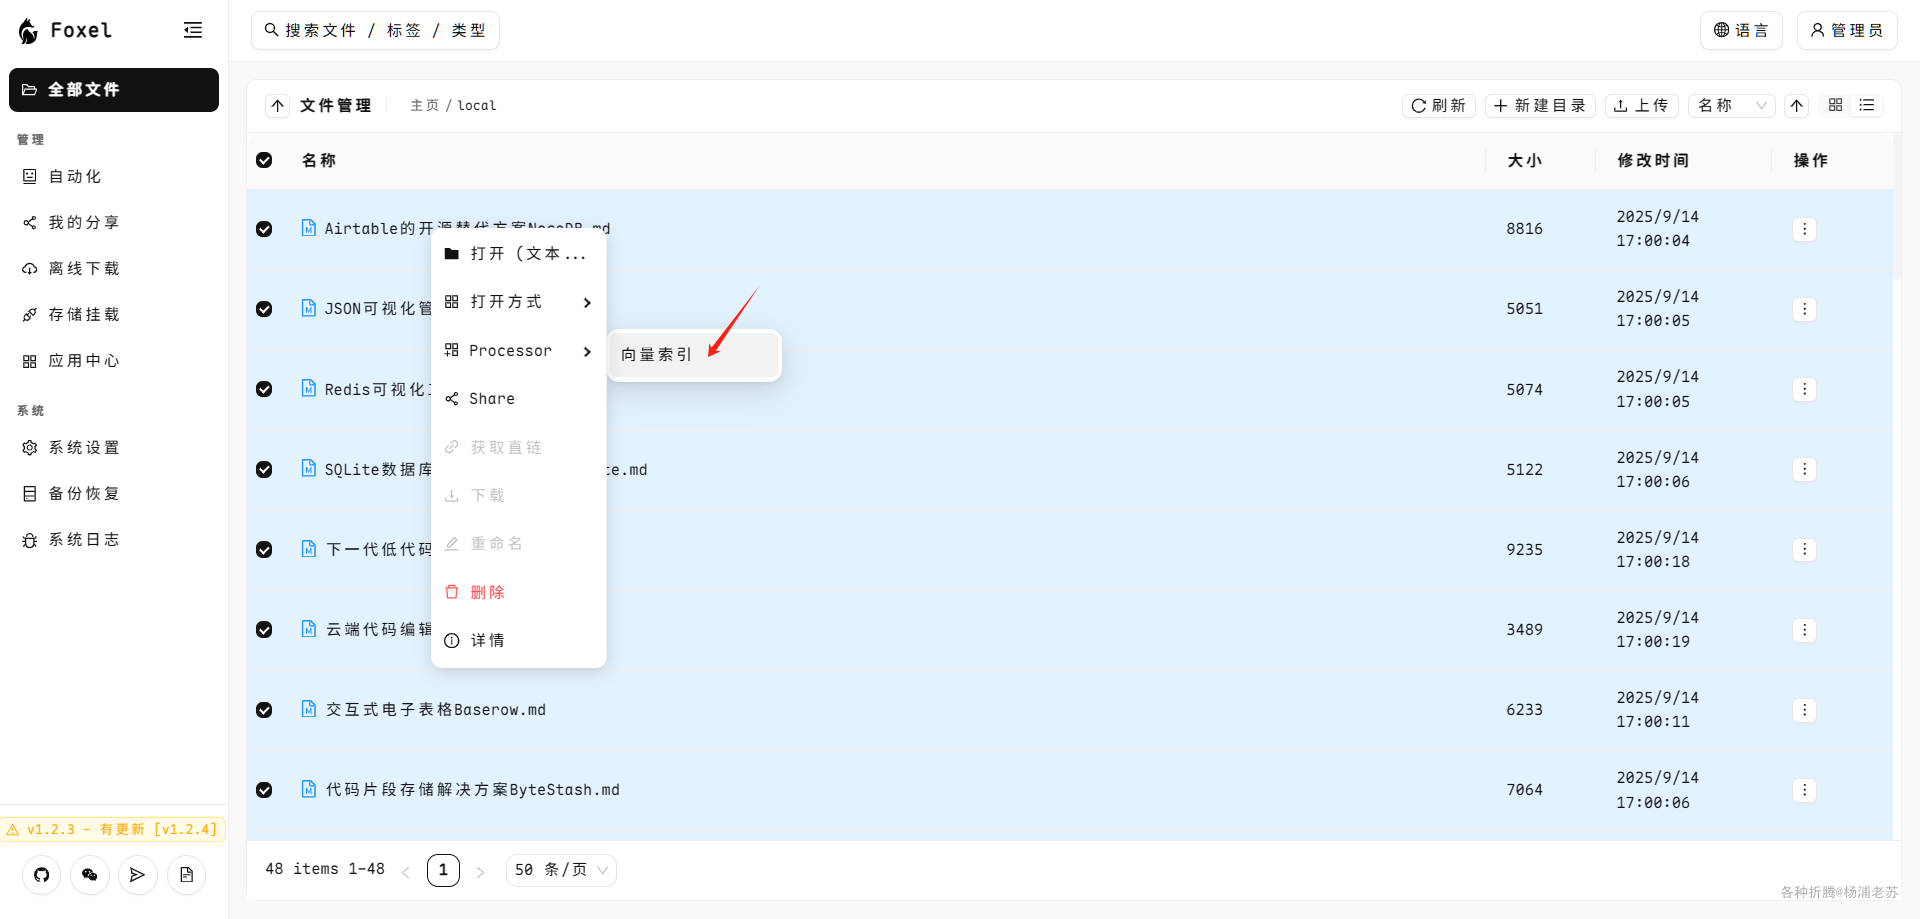Focus the 搜索文件 search field
Viewport: 1920px width, 919px height.
coord(375,31)
